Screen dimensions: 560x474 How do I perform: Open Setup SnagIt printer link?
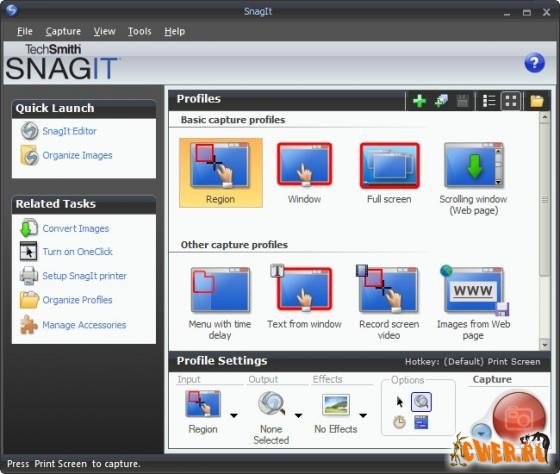pyautogui.click(x=84, y=276)
